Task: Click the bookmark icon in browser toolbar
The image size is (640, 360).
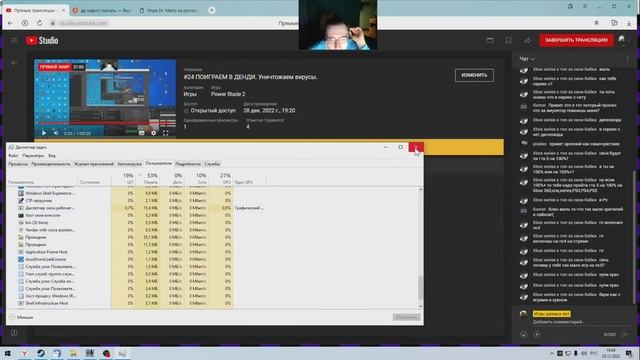Action: click(596, 23)
